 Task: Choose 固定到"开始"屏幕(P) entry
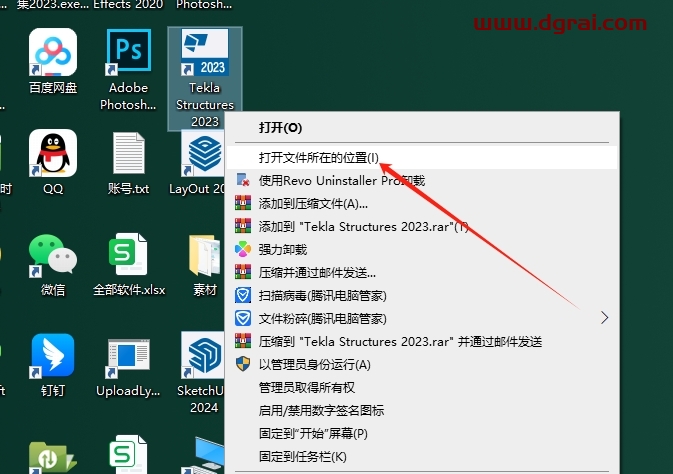pos(421,433)
